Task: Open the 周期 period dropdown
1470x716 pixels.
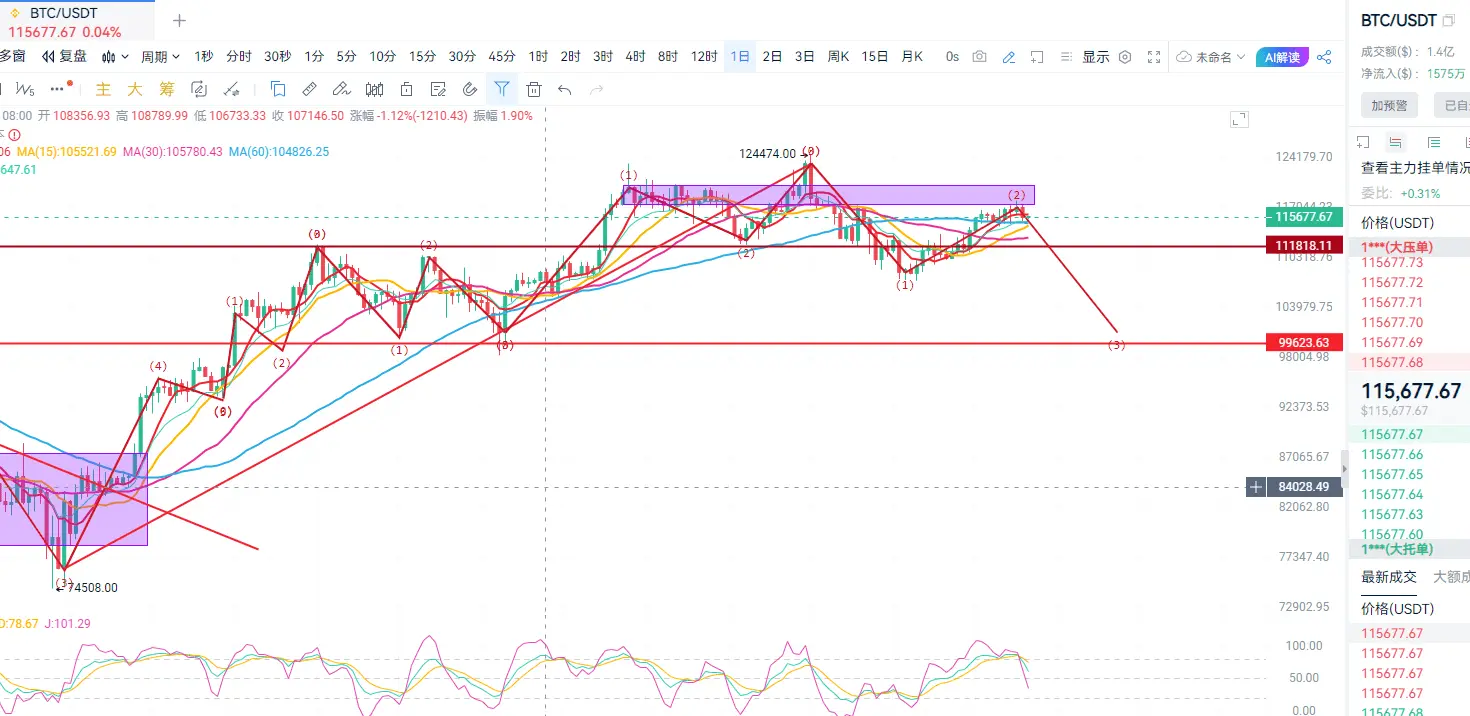Action: click(160, 57)
